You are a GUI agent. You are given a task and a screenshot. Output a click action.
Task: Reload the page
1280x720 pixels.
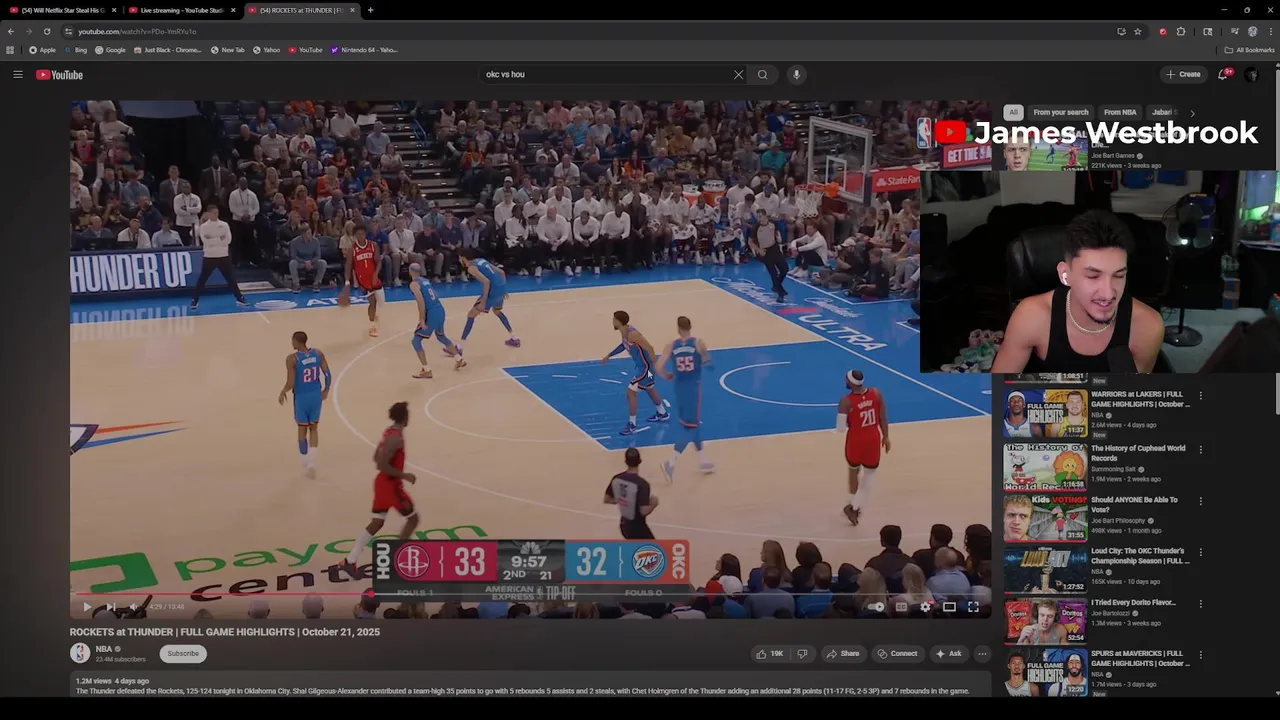(x=46, y=31)
